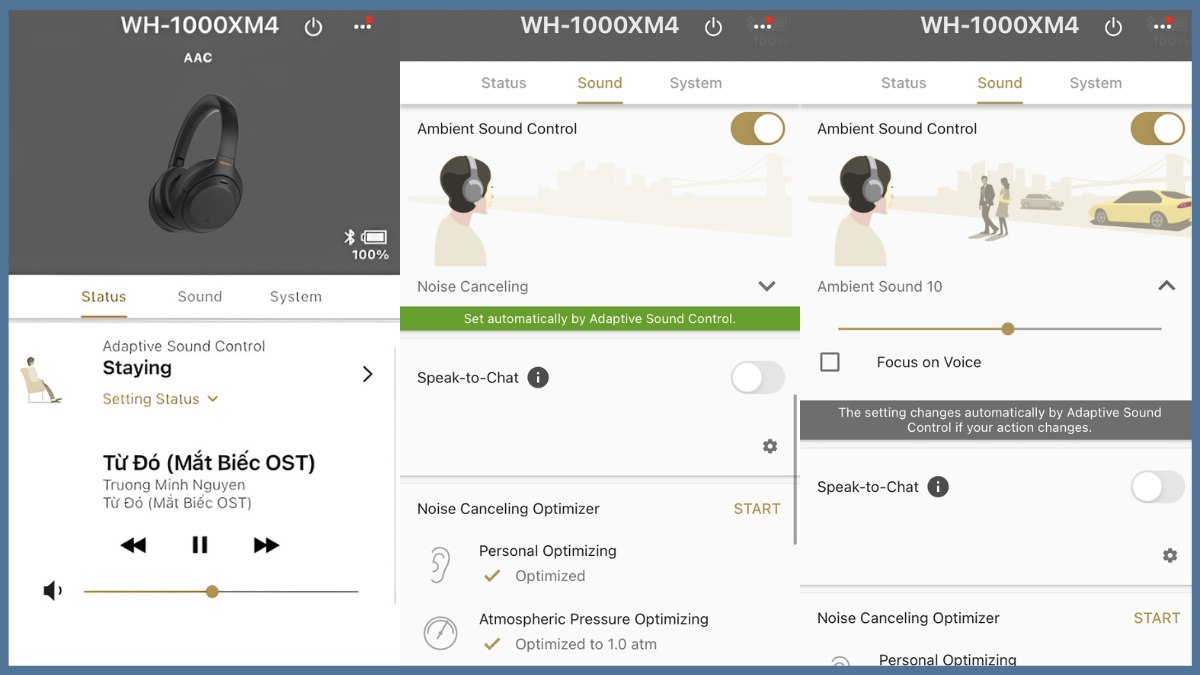The height and width of the screenshot is (675, 1200).
Task: Click the AAC codec label
Action: point(198,58)
